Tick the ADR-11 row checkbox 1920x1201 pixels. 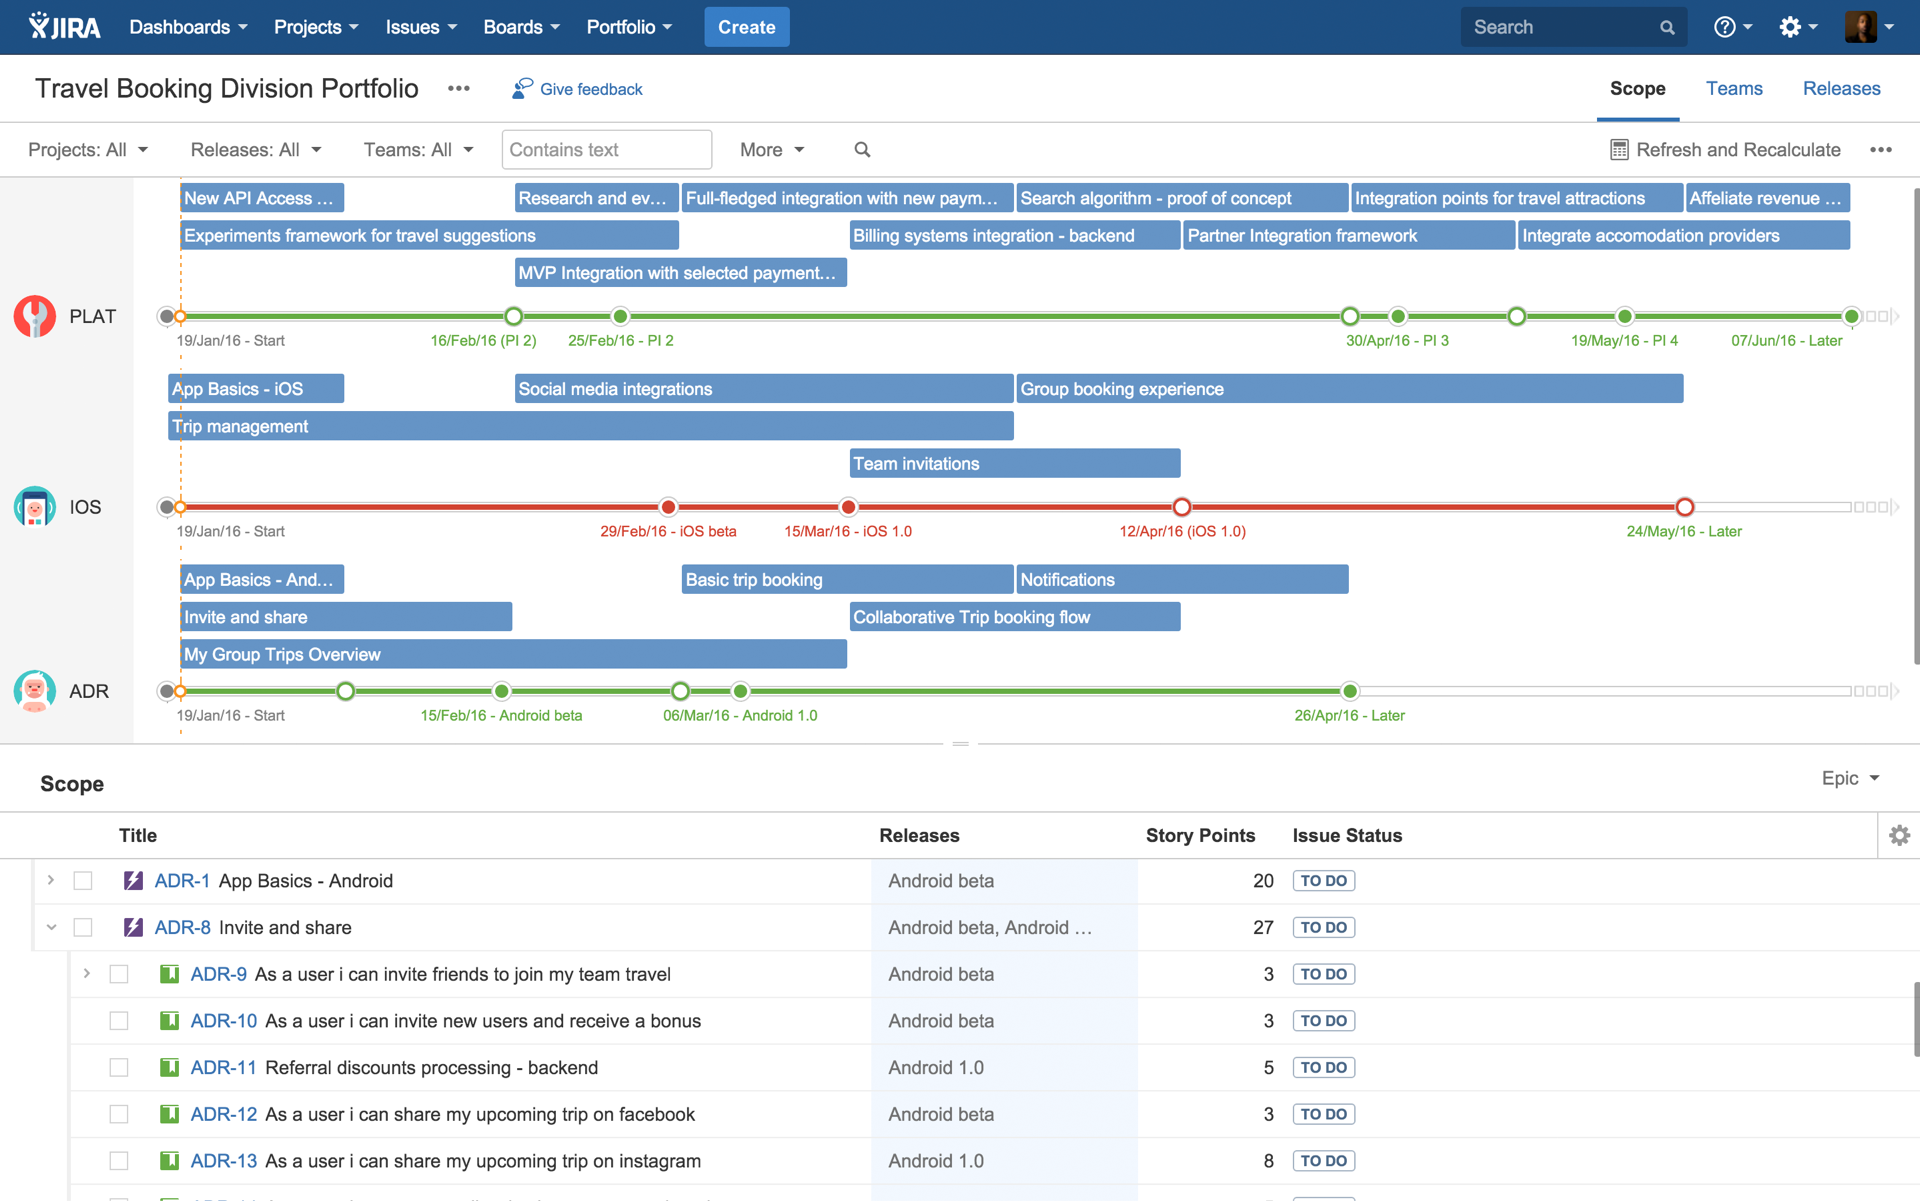click(x=119, y=1067)
